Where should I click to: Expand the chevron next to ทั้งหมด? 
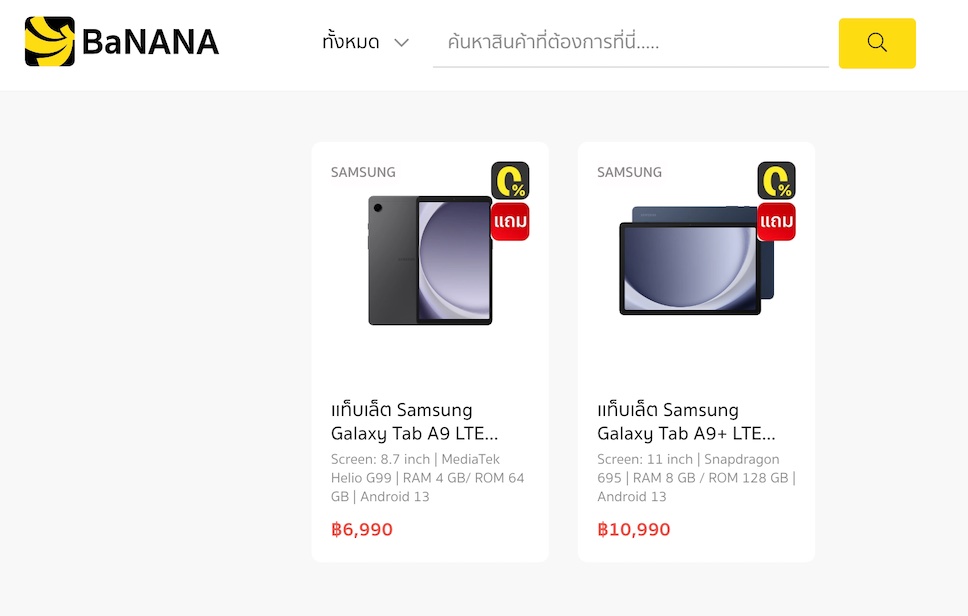pyautogui.click(x=402, y=43)
